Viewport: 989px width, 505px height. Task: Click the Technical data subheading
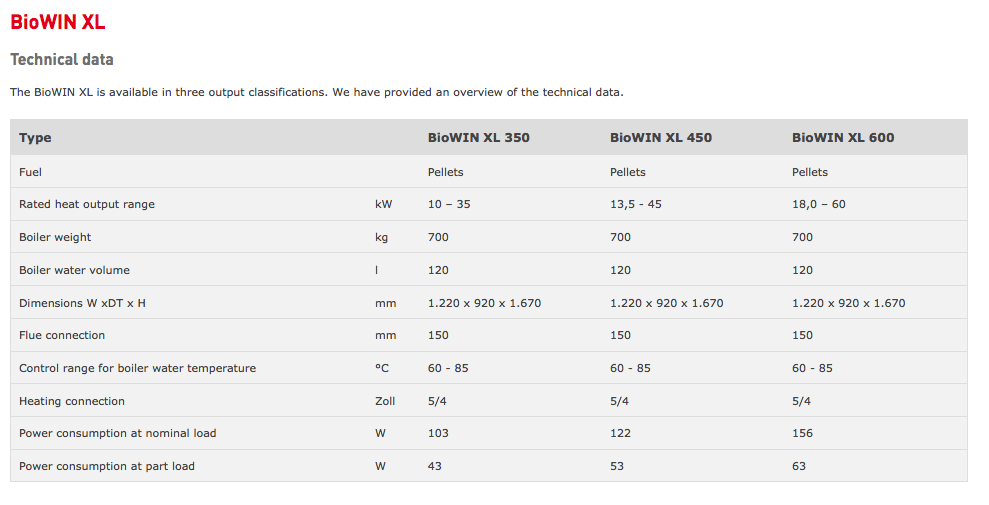tap(61, 60)
